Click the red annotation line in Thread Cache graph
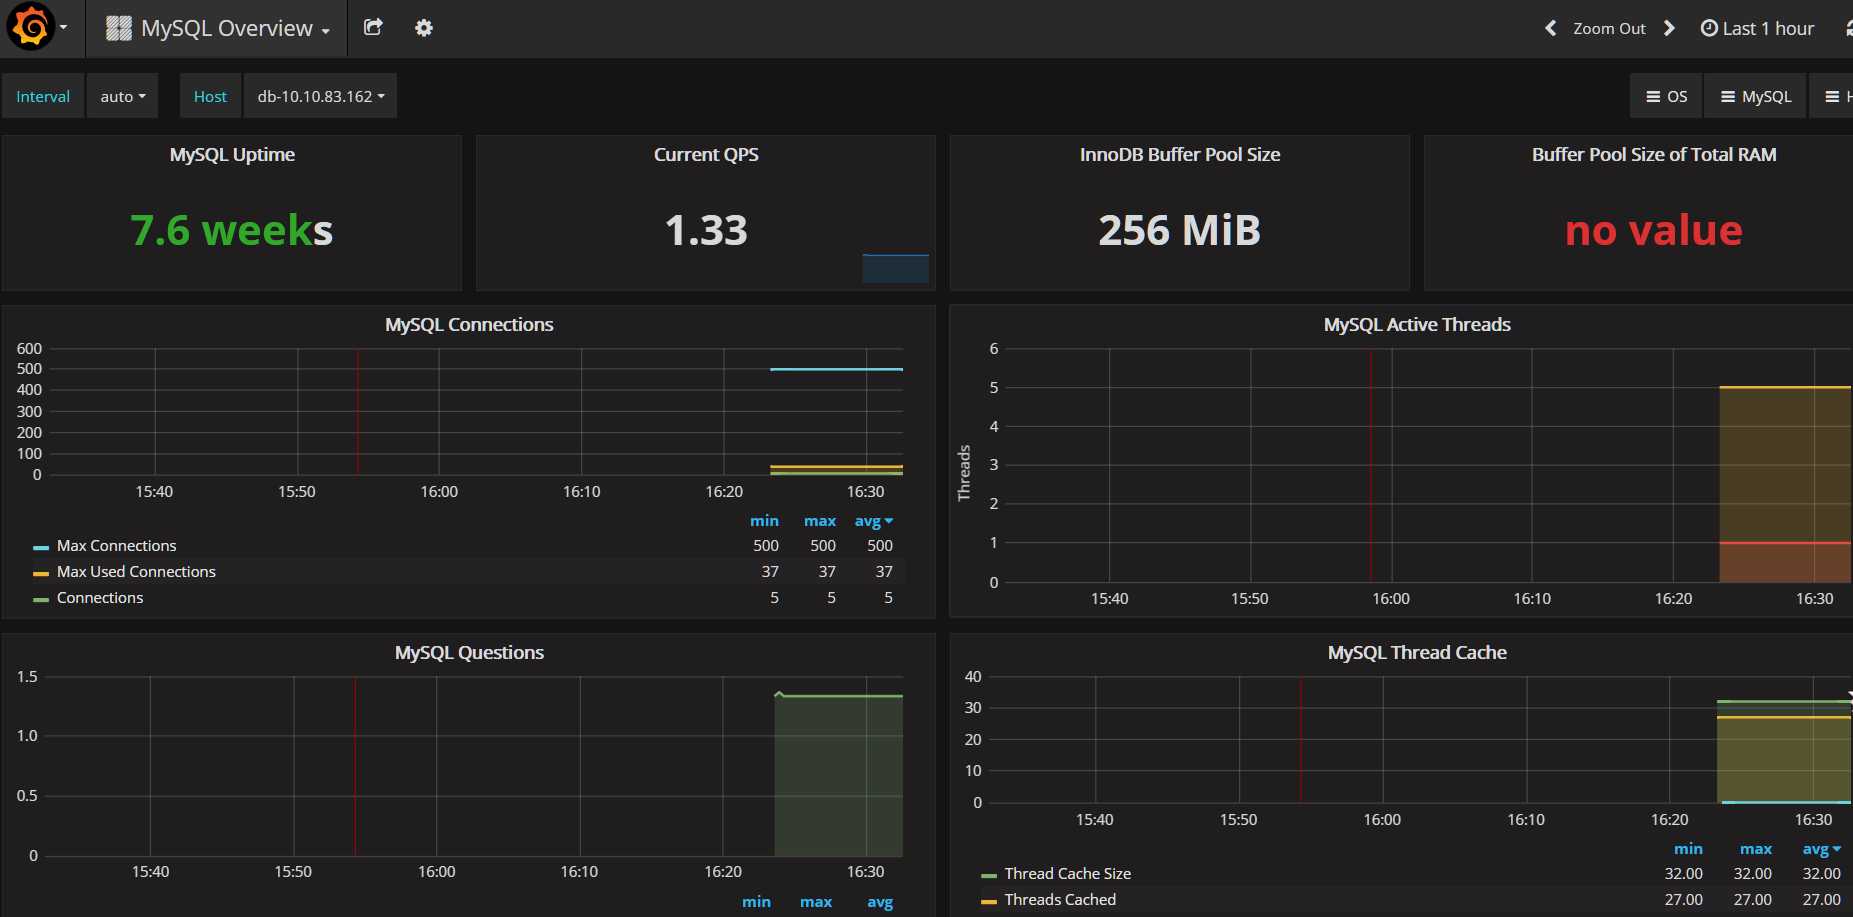 pyautogui.click(x=1301, y=739)
